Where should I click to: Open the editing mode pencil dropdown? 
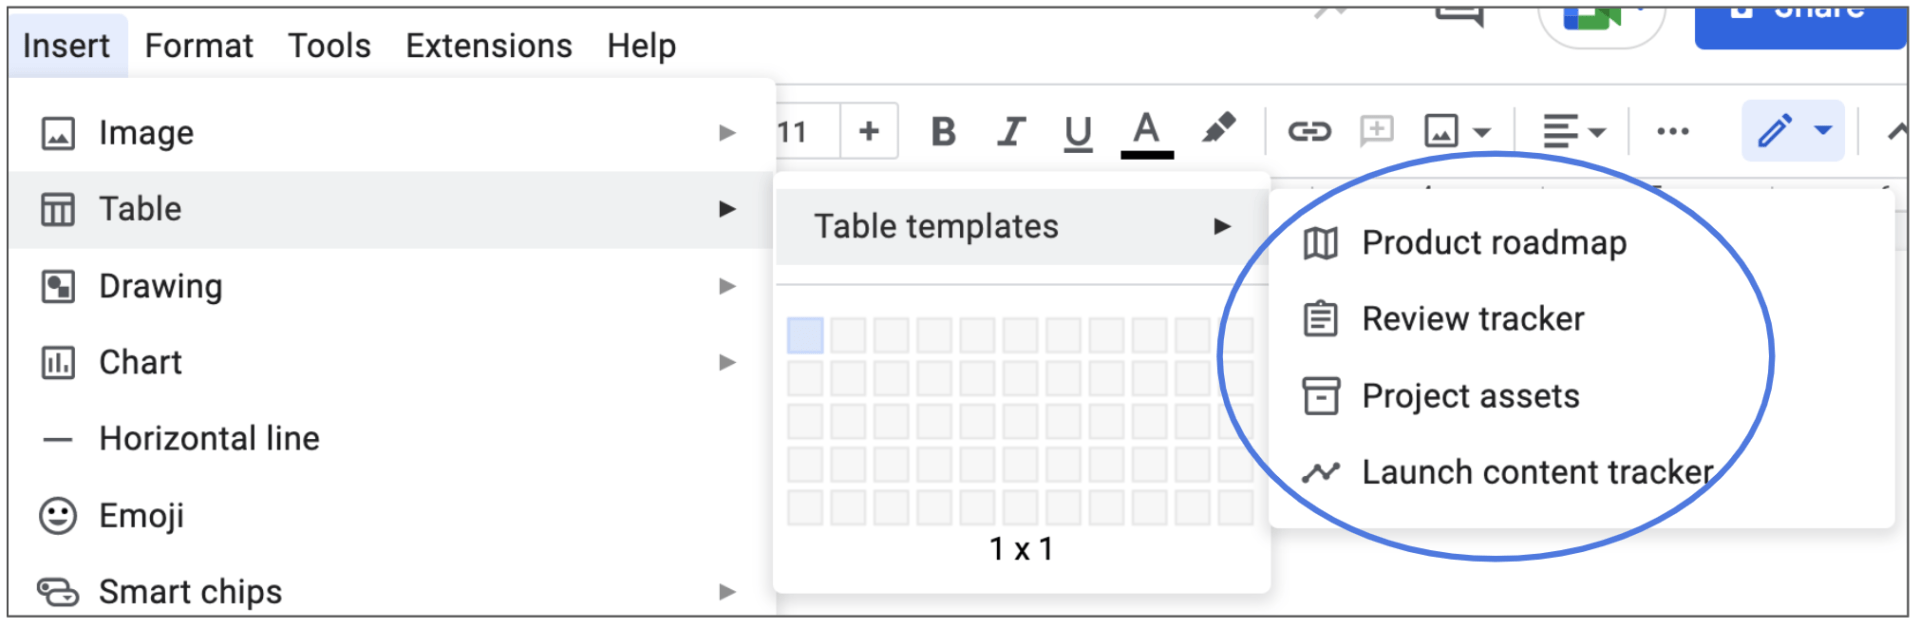[x=1823, y=131]
